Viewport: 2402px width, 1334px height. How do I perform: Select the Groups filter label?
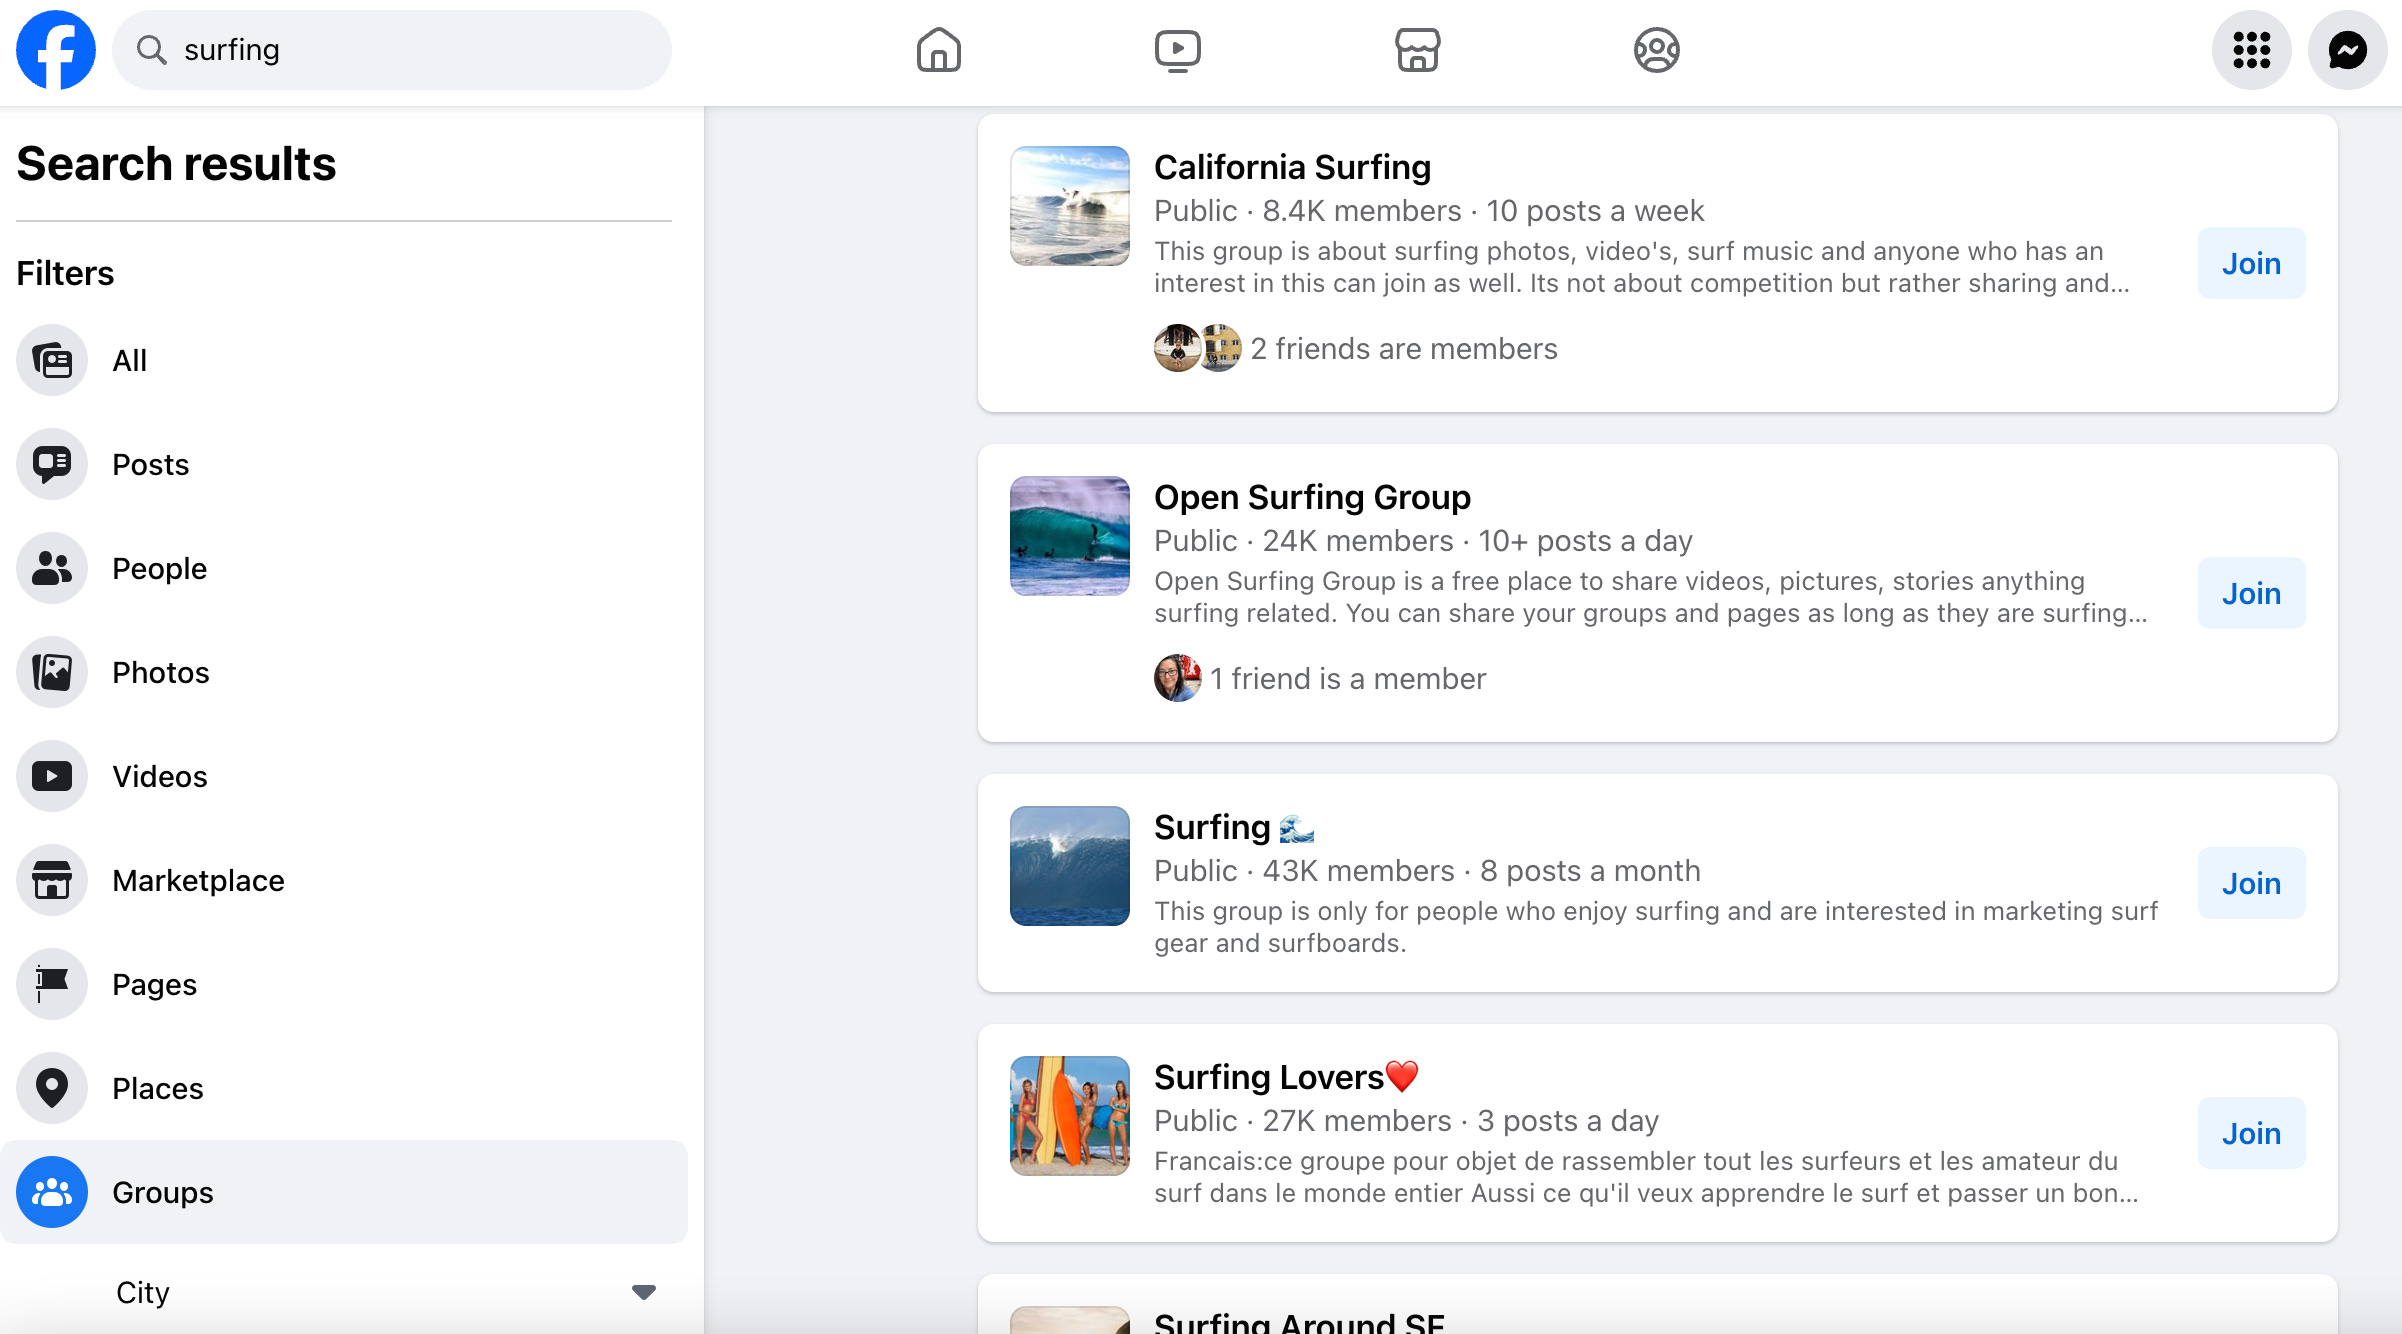coord(163,1192)
